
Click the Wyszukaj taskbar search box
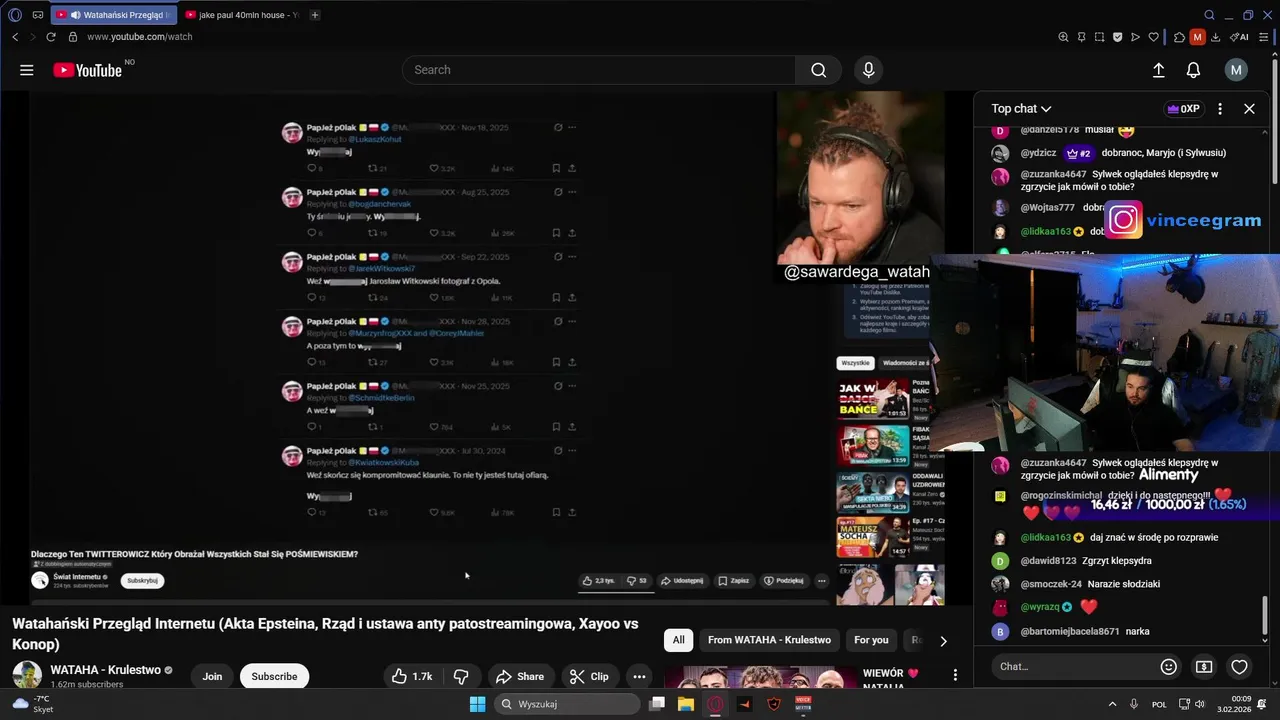point(567,704)
